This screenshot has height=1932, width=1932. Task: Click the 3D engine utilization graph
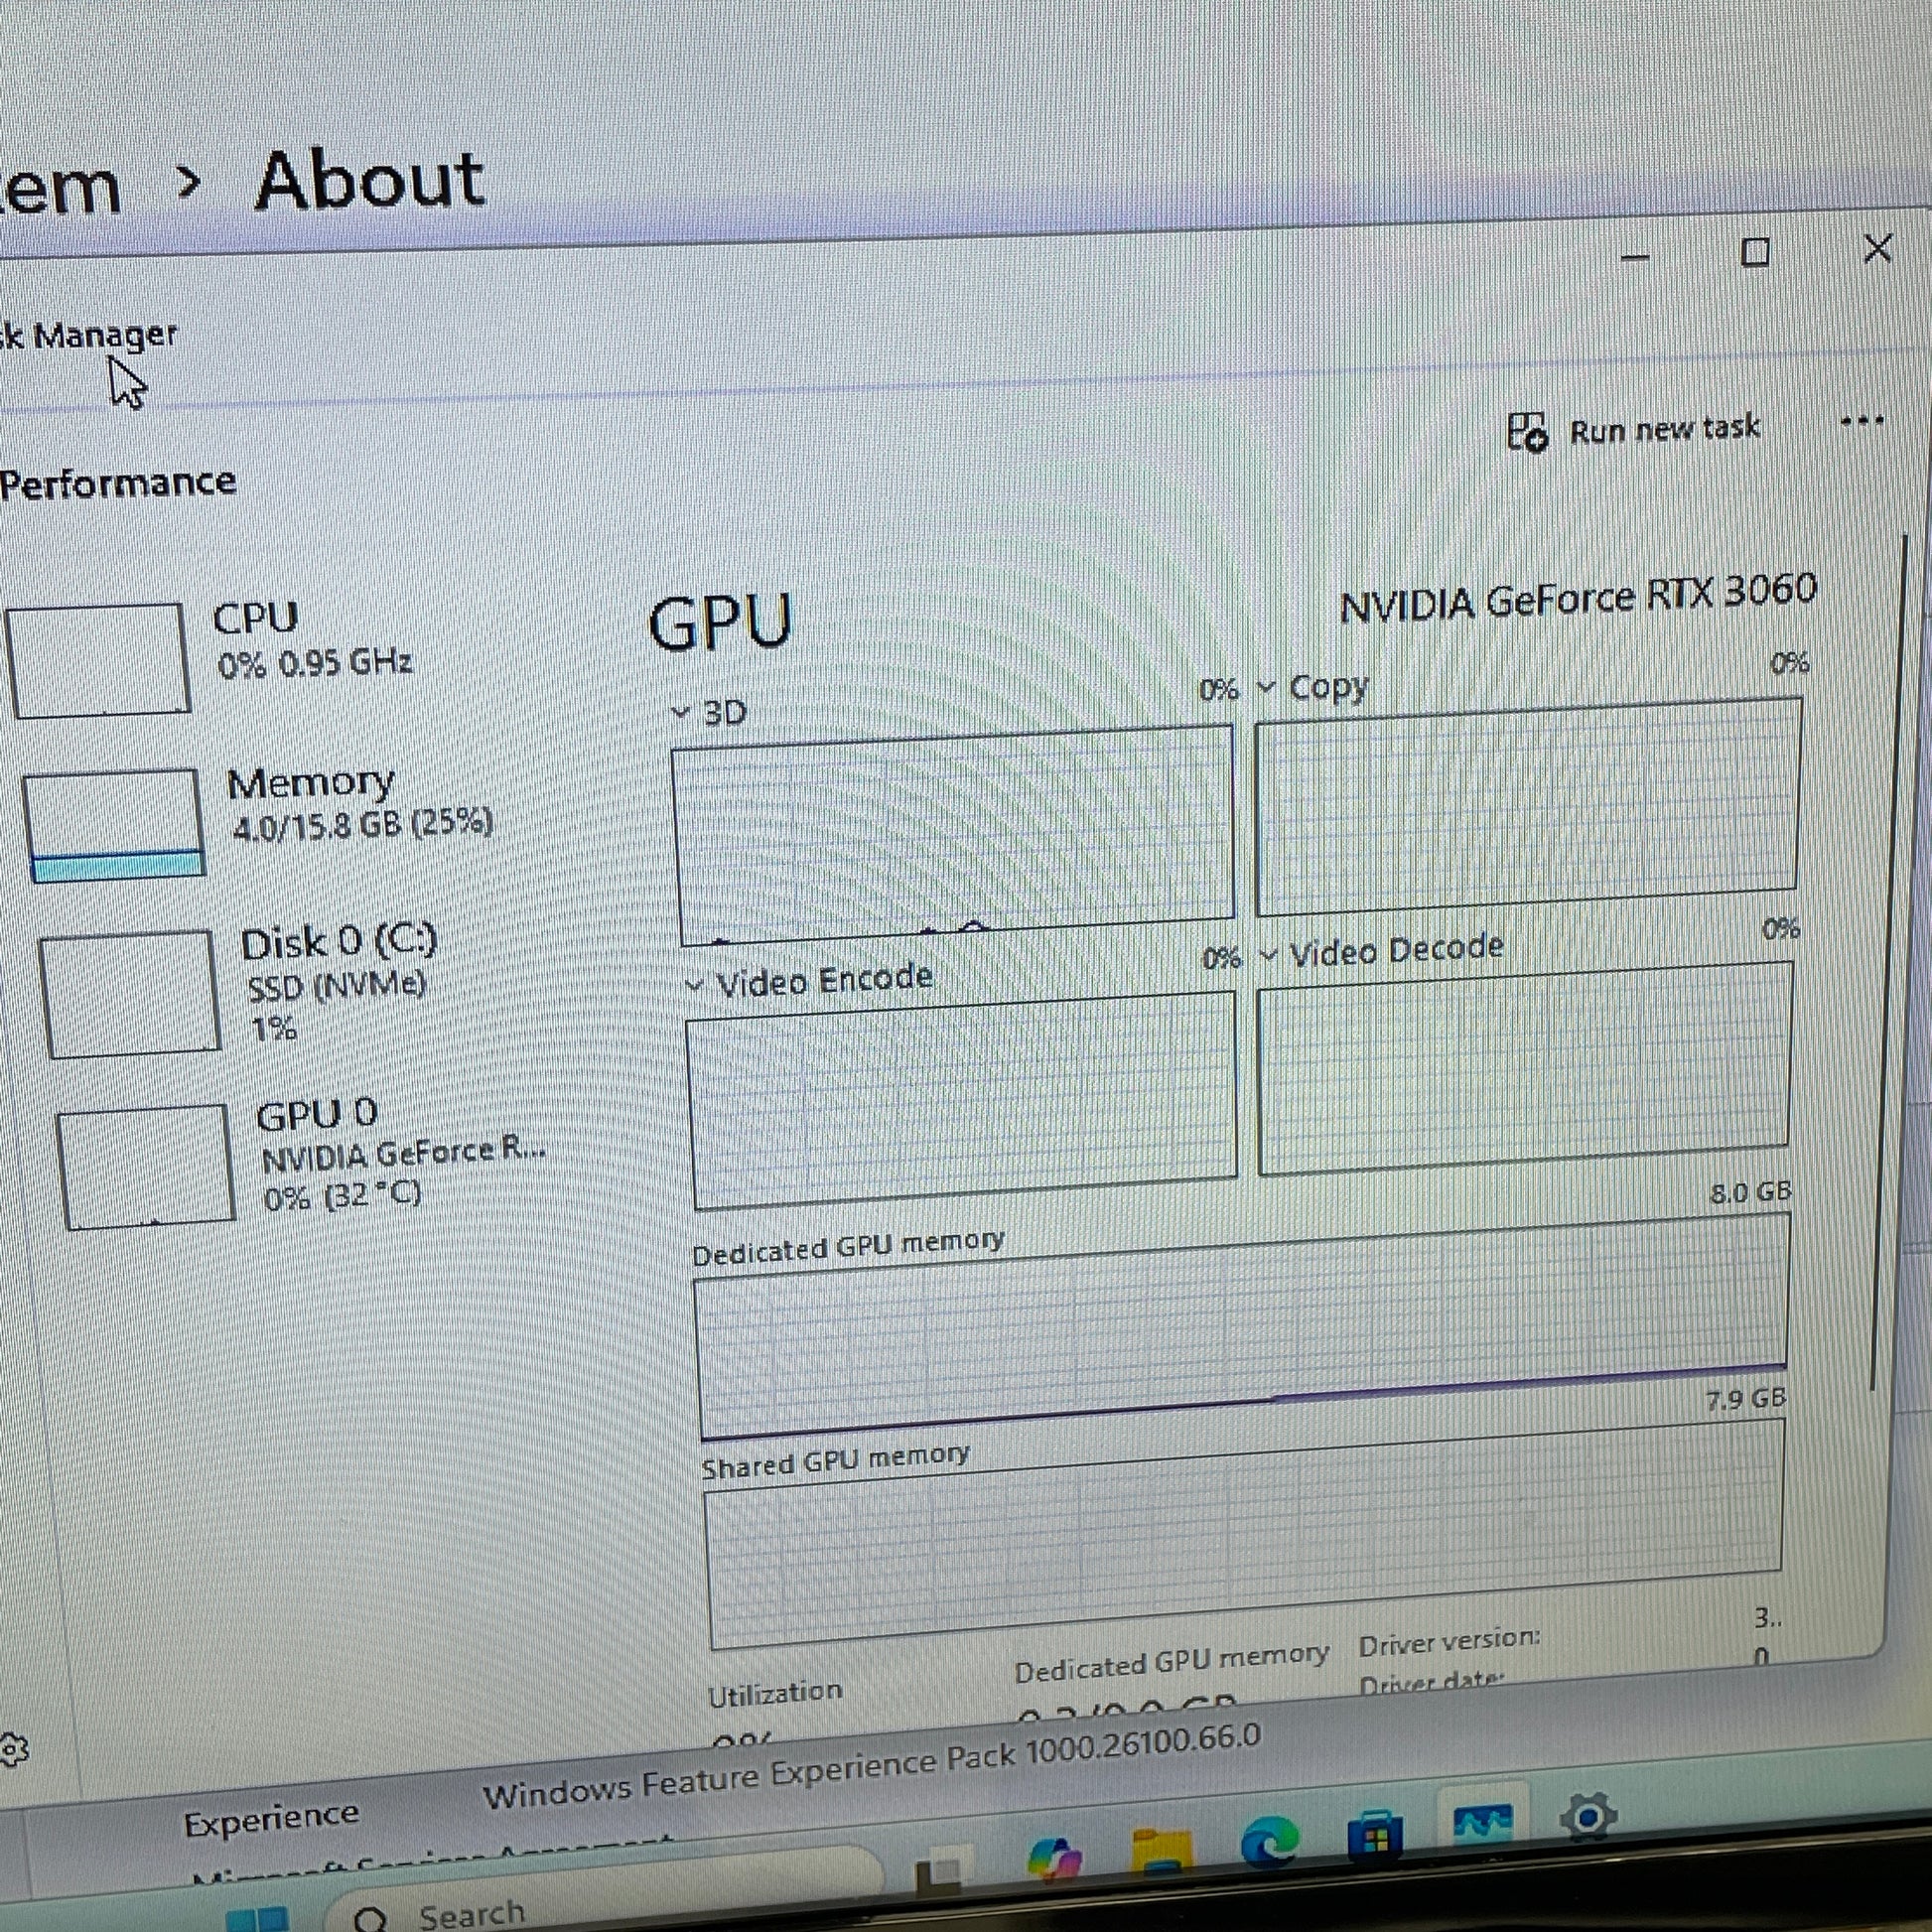955,835
